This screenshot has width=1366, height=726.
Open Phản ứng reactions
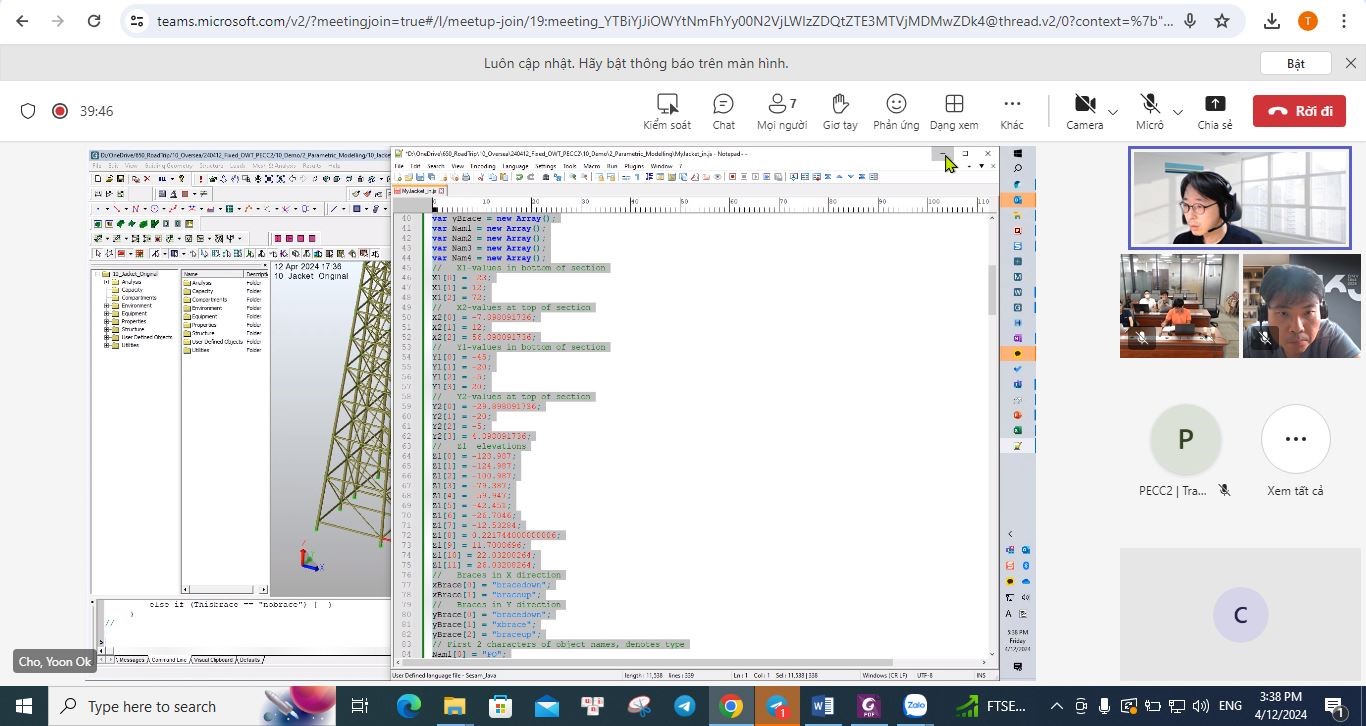click(896, 111)
